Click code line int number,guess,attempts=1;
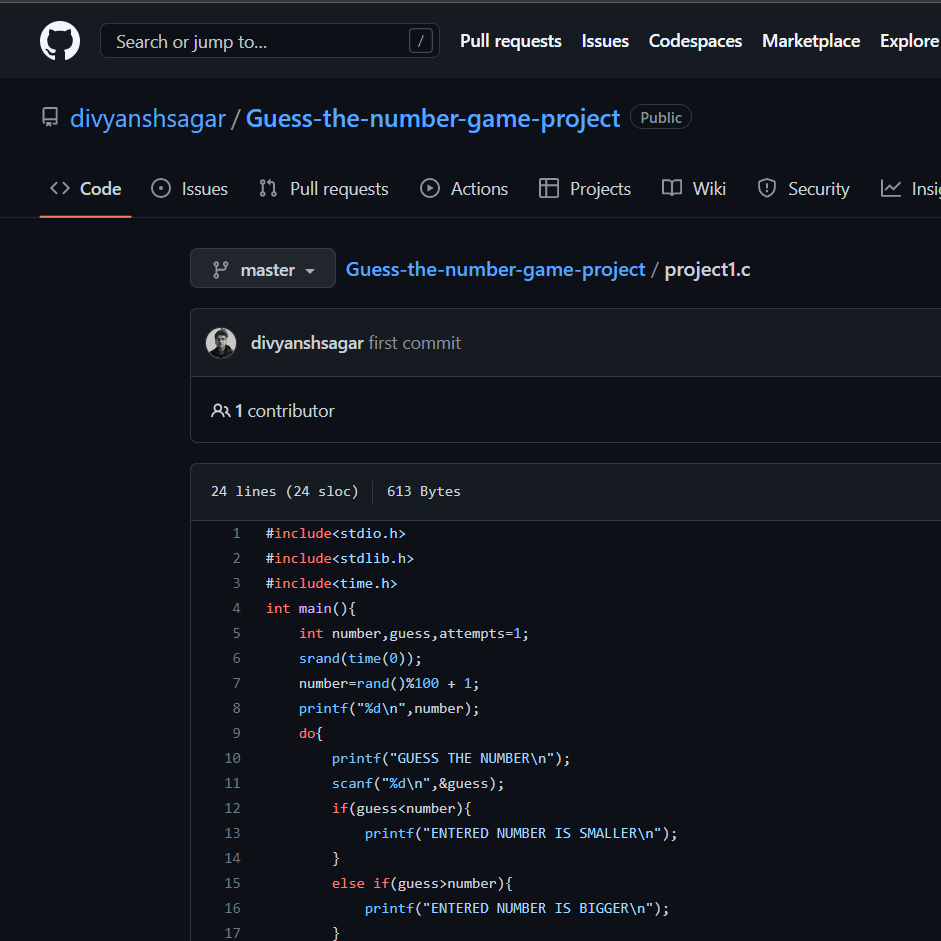The height and width of the screenshot is (941, 941). [x=413, y=633]
